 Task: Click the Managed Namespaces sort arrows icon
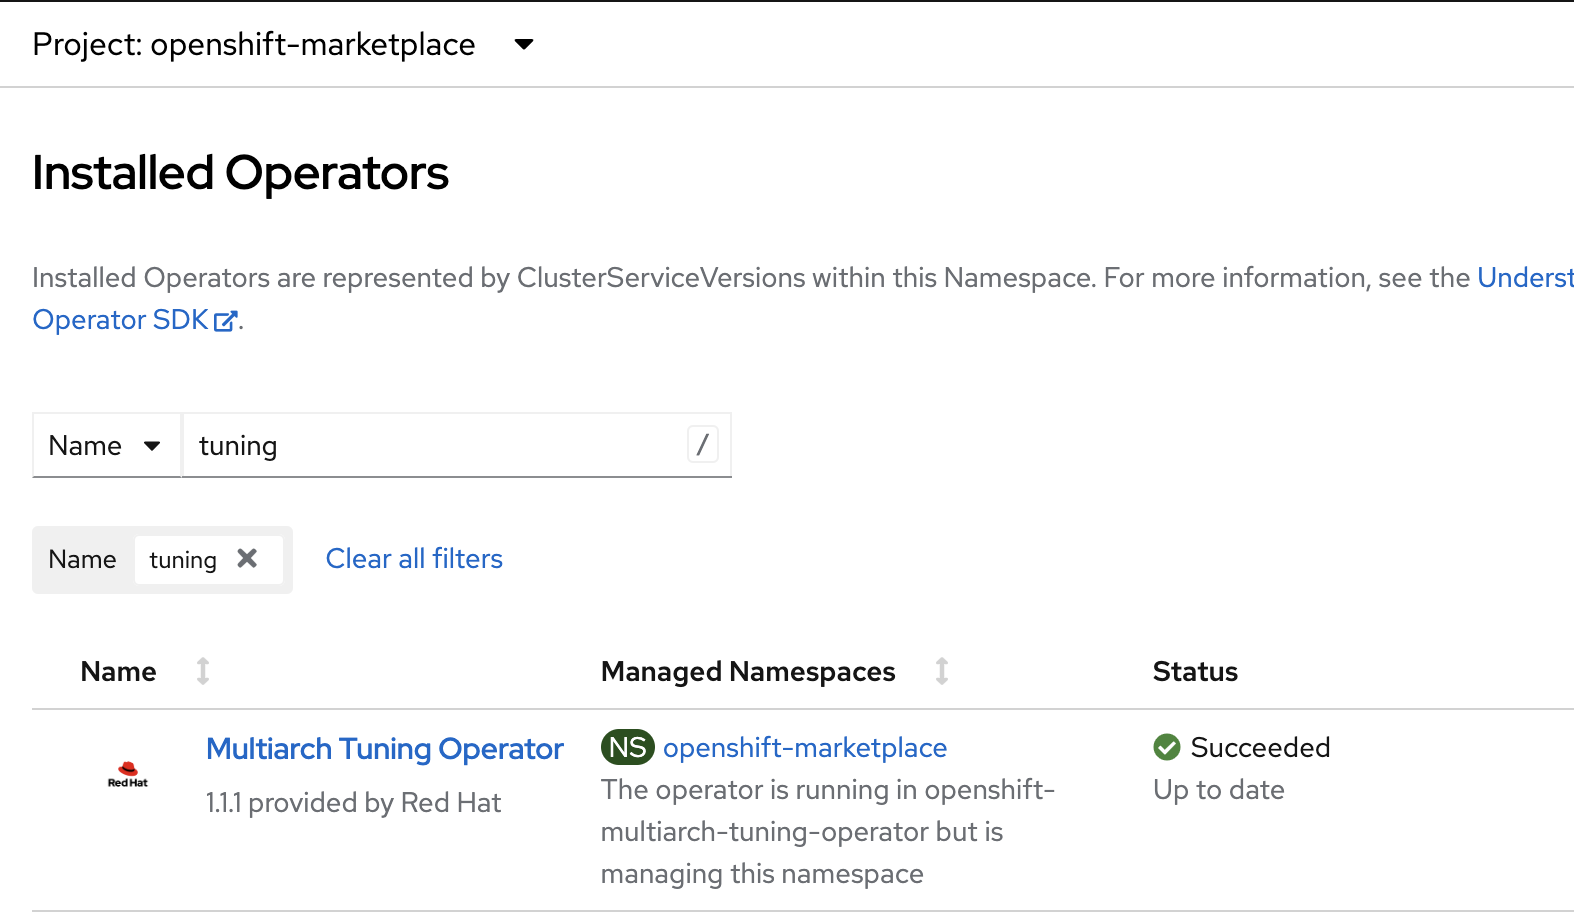click(x=942, y=671)
